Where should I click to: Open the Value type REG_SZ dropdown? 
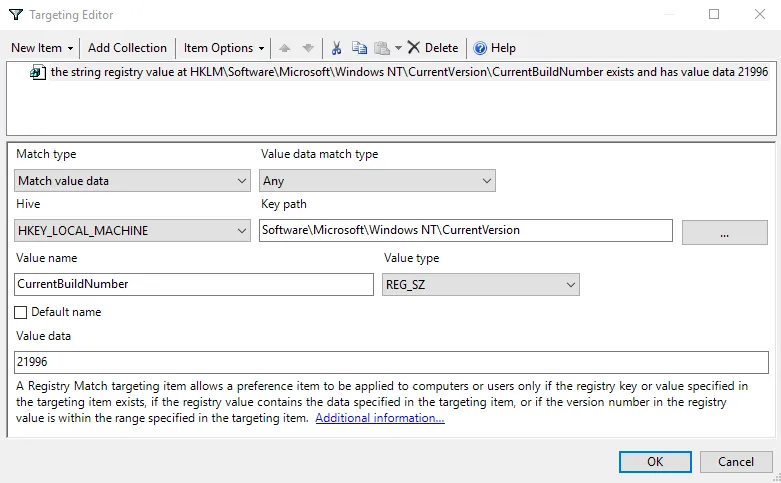tap(480, 284)
